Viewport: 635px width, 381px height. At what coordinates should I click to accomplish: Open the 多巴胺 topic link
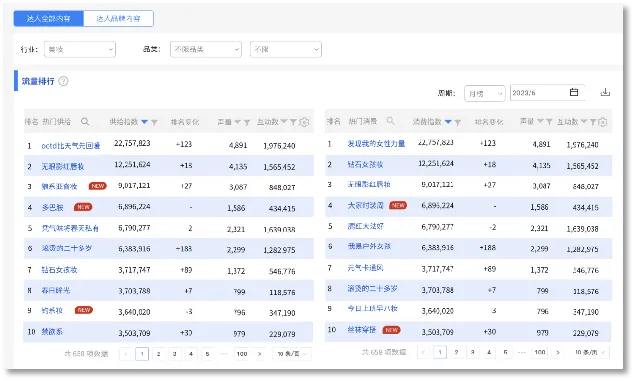pos(53,207)
